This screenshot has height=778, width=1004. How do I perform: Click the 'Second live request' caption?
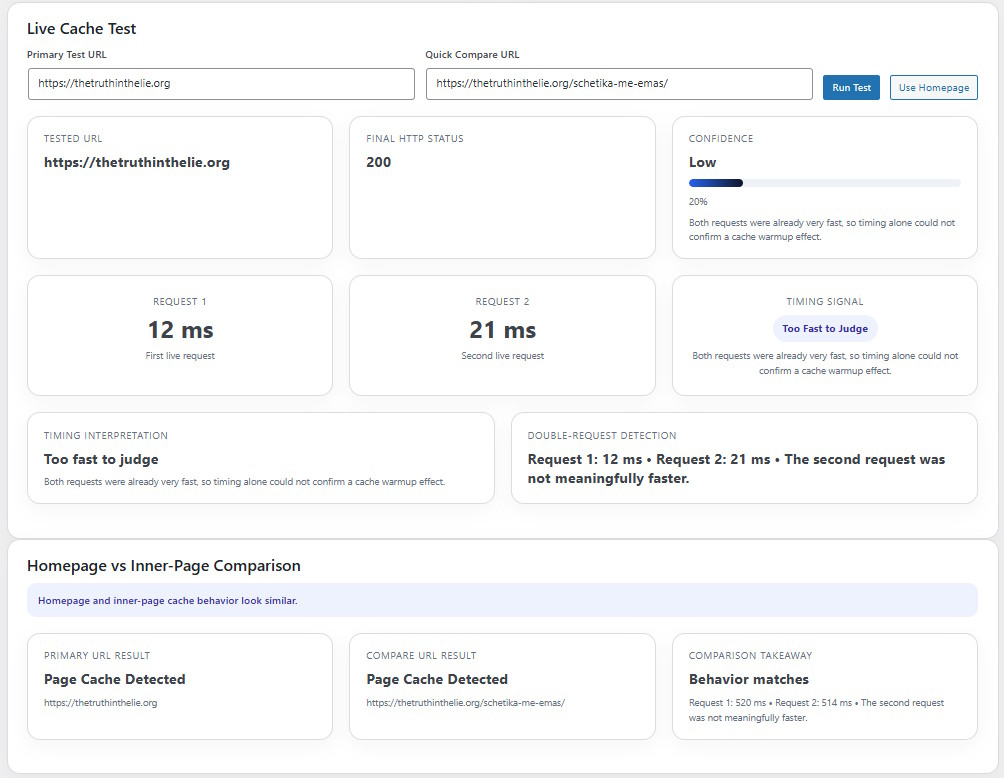[503, 356]
